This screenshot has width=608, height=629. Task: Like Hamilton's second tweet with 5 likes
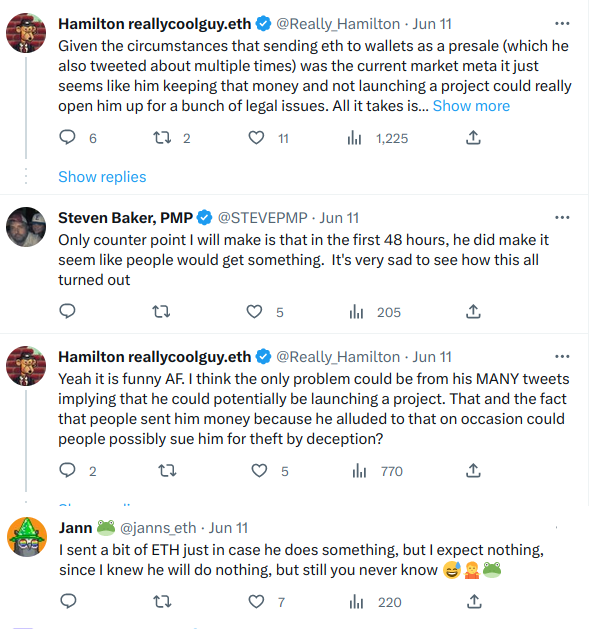[260, 471]
